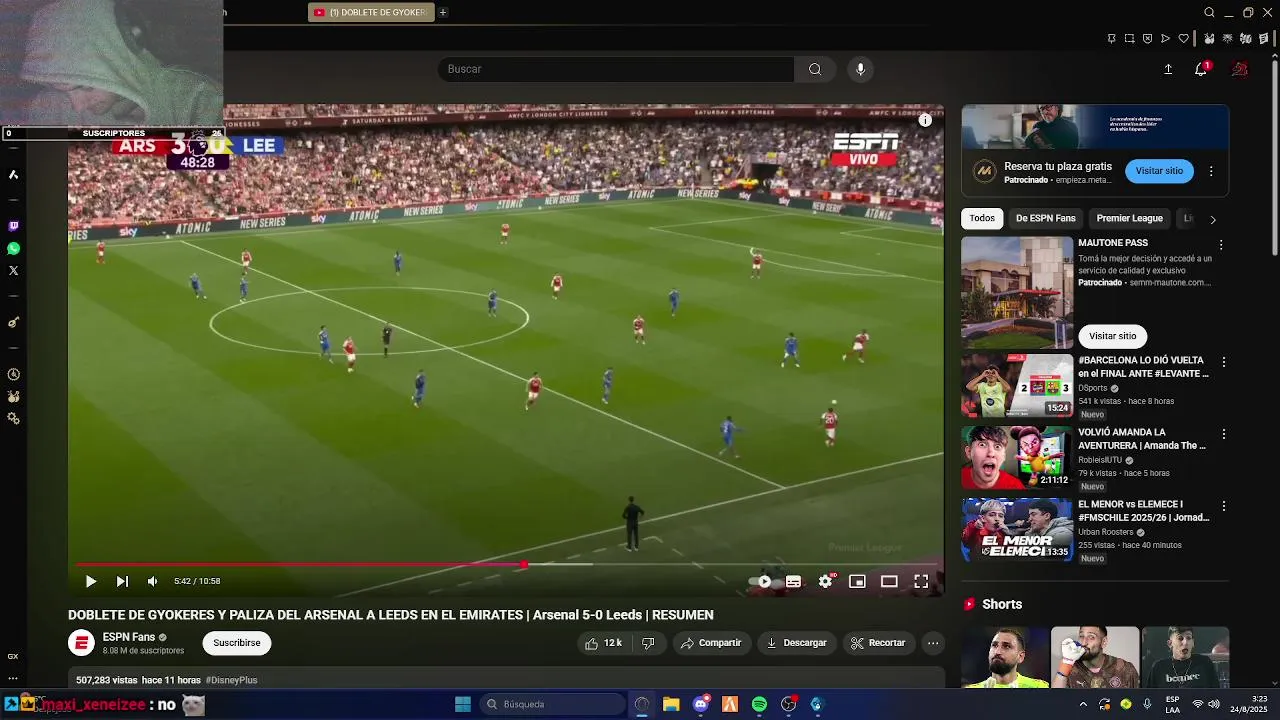The image size is (1280, 720).
Task: Open video player settings gear
Action: [x=825, y=581]
